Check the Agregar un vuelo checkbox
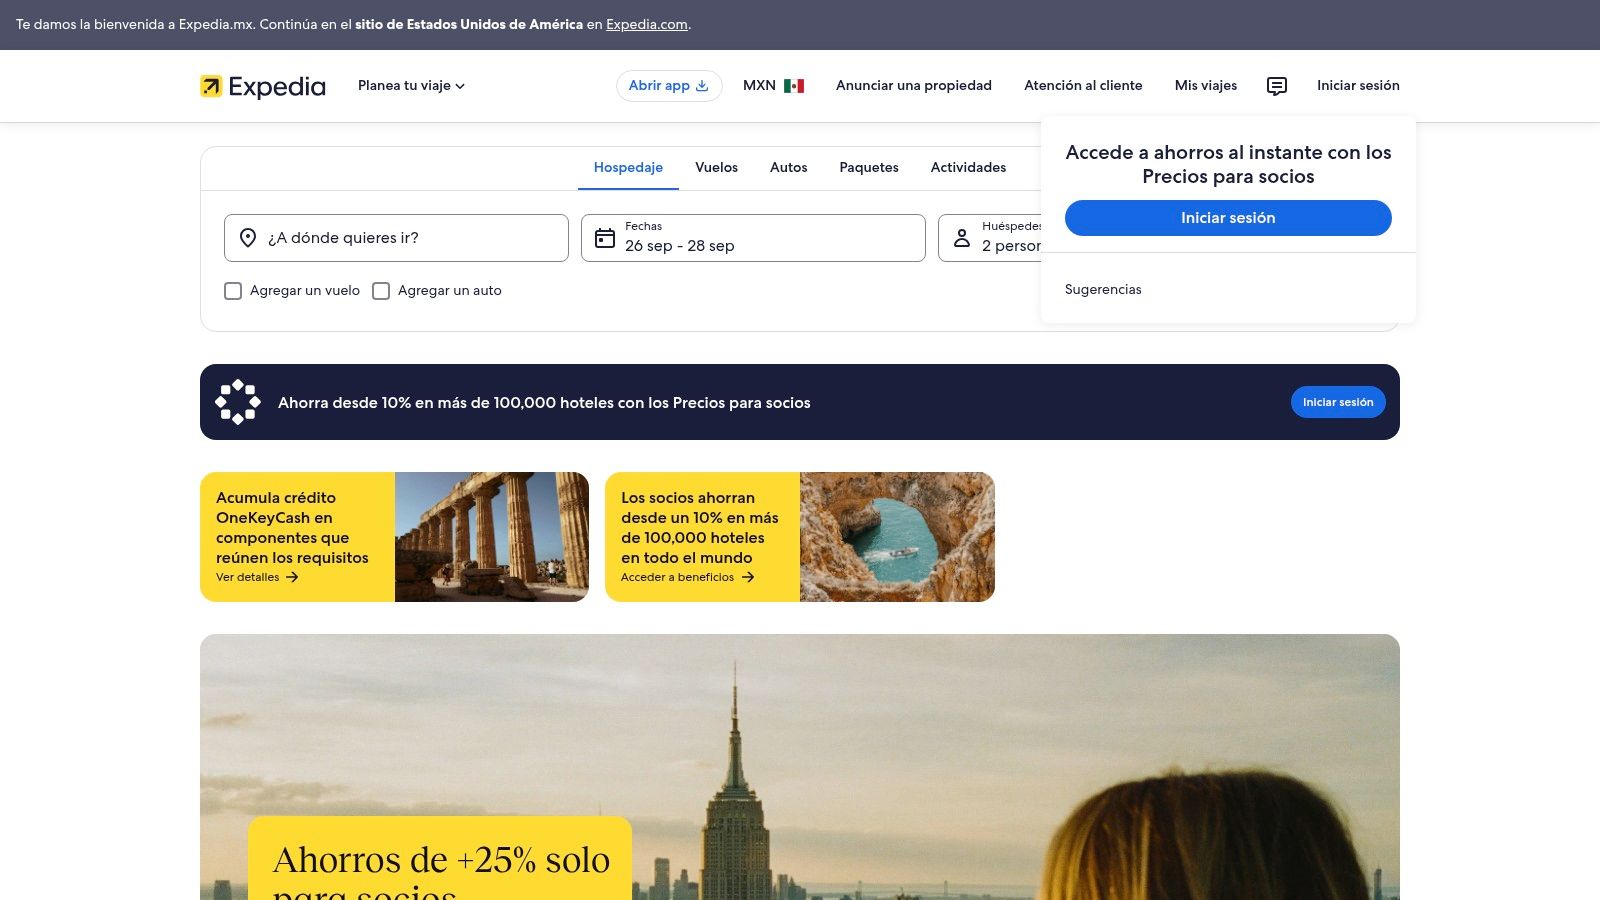 (x=233, y=291)
